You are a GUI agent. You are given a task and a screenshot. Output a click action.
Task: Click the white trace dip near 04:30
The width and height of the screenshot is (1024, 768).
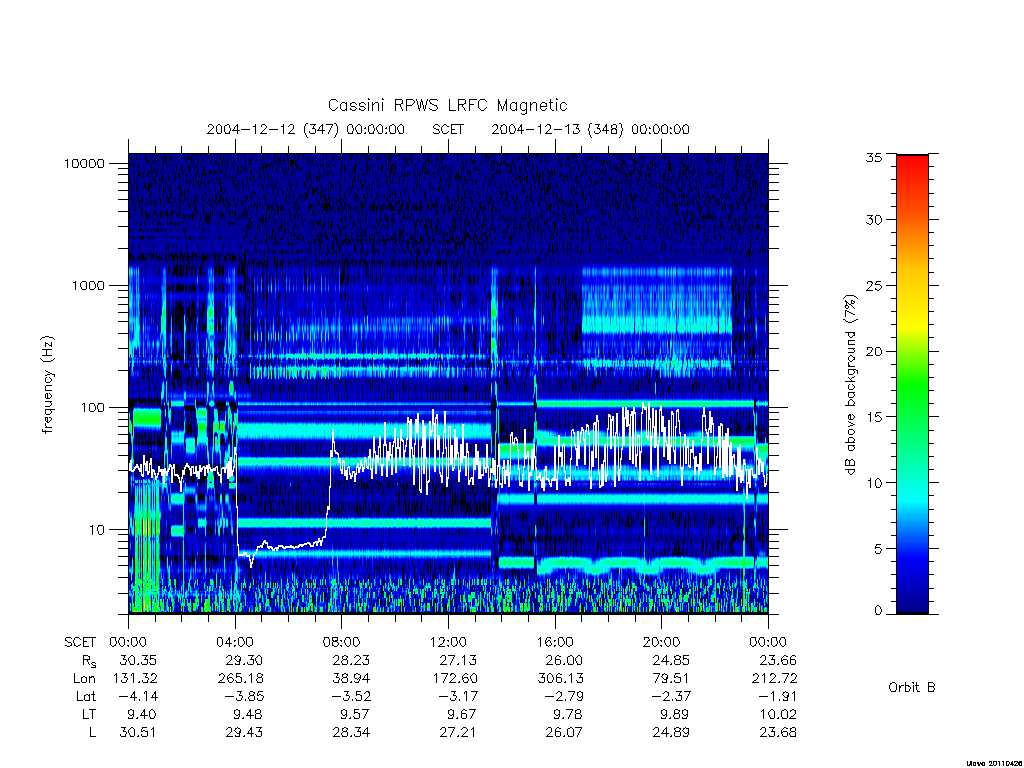[251, 560]
